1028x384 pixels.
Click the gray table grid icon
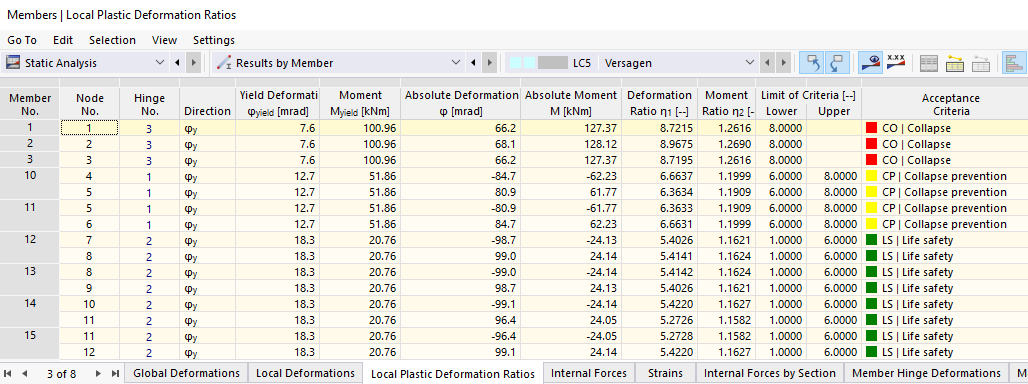928,64
